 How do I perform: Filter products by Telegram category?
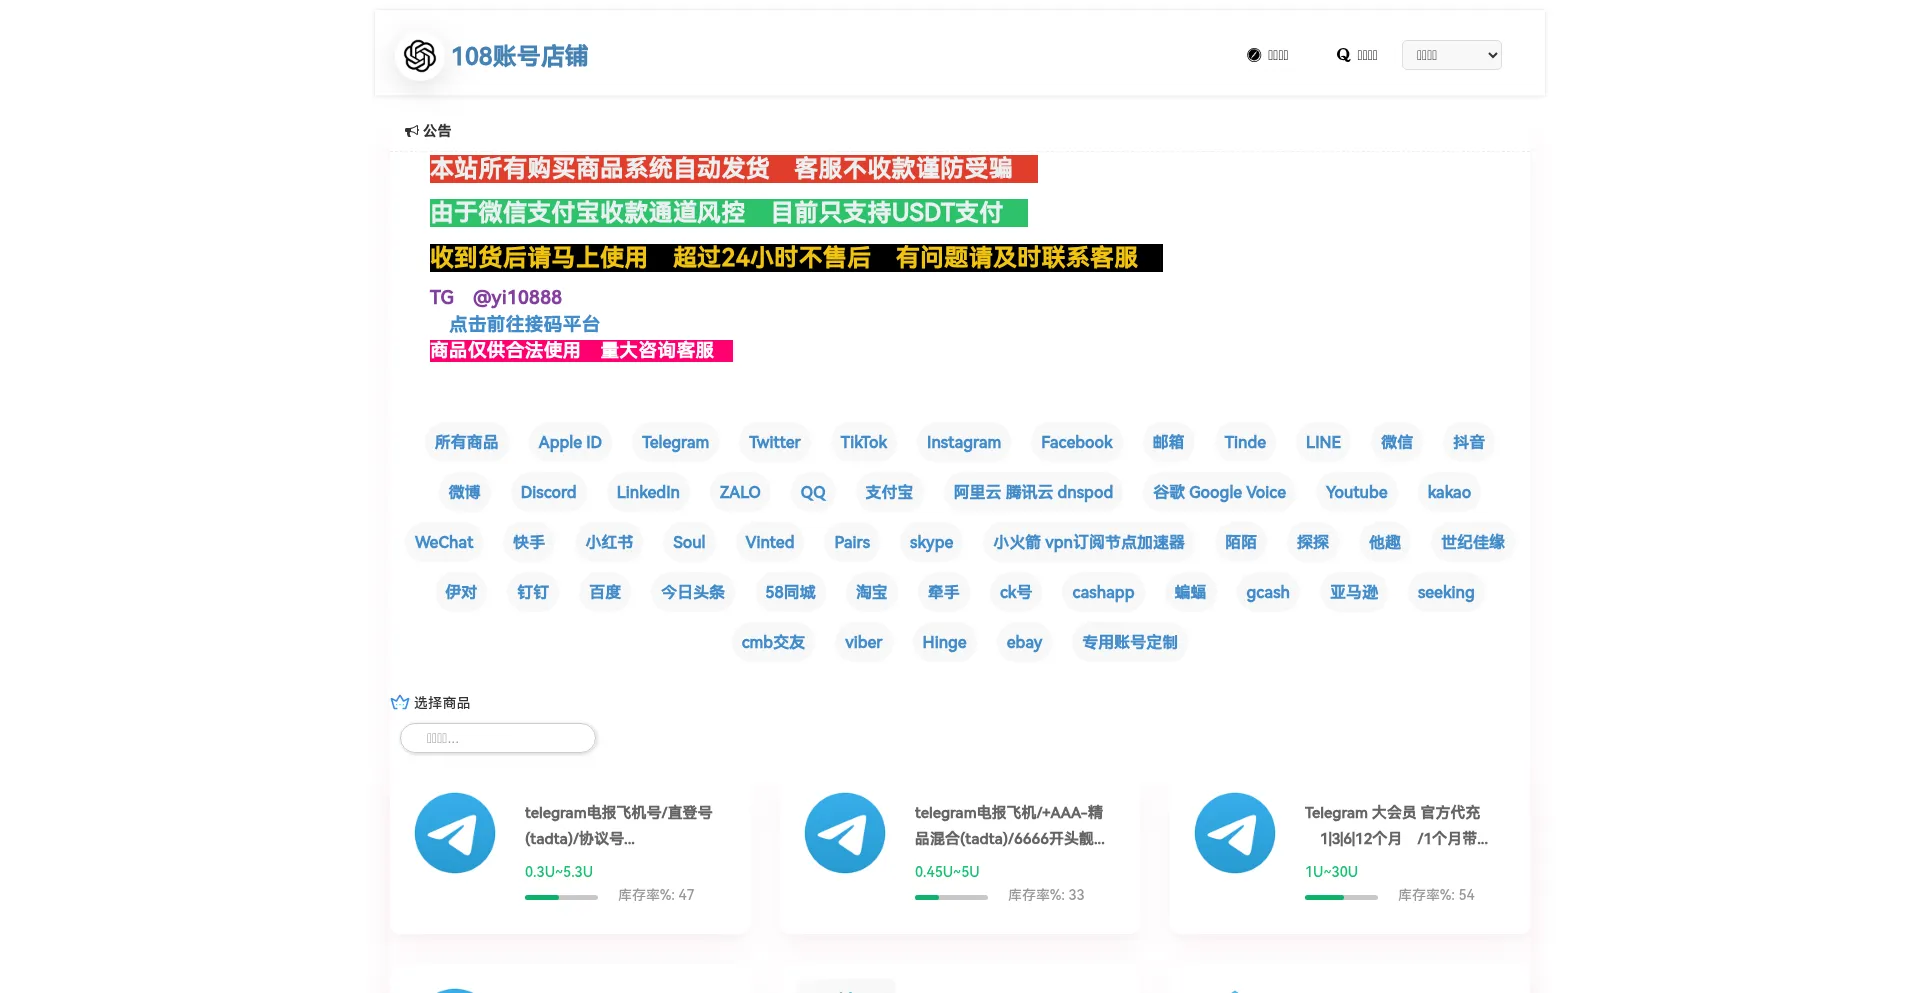tap(675, 442)
